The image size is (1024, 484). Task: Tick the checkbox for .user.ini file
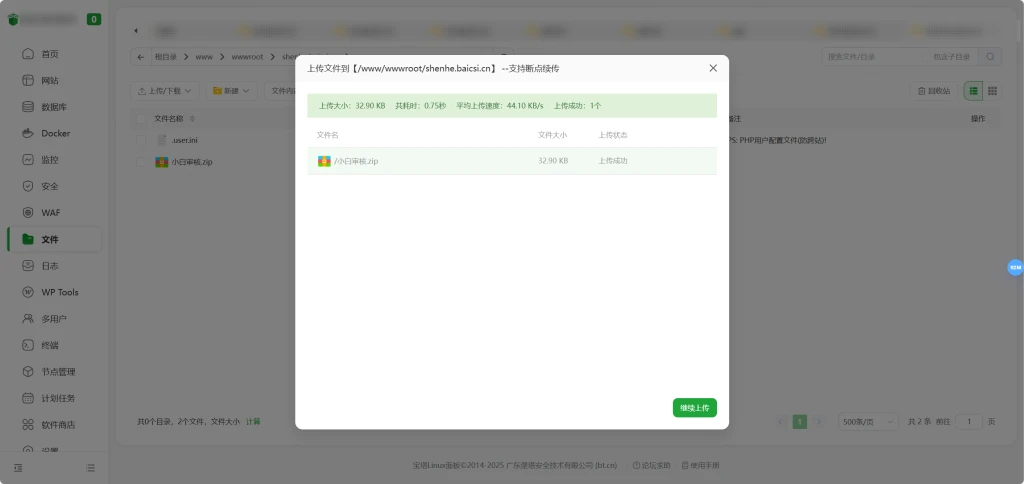[141, 140]
